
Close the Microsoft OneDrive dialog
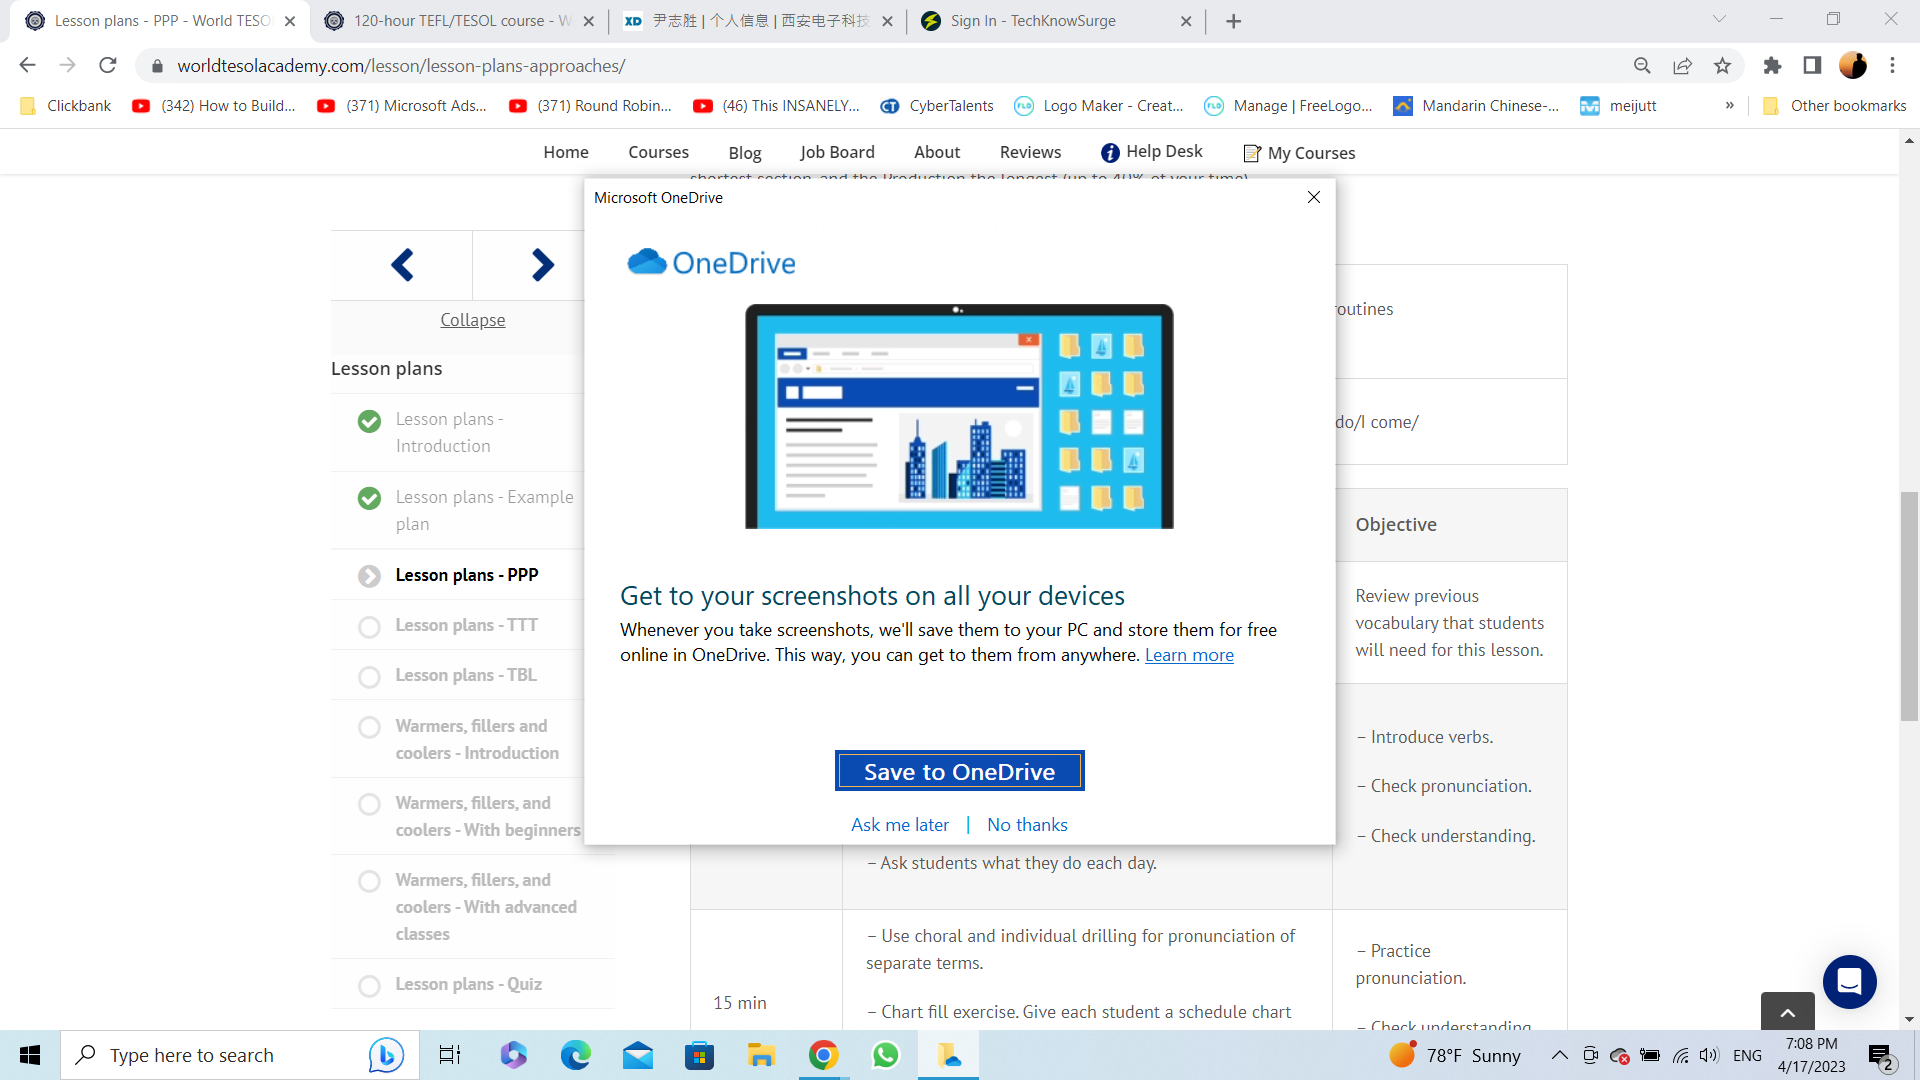click(1314, 197)
